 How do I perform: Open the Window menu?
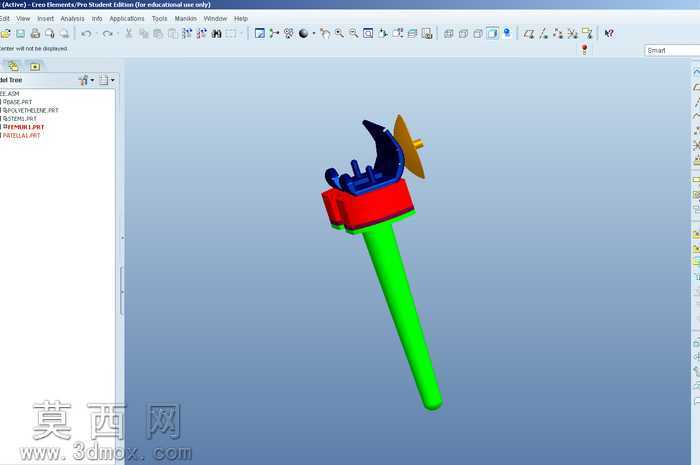pyautogui.click(x=215, y=19)
